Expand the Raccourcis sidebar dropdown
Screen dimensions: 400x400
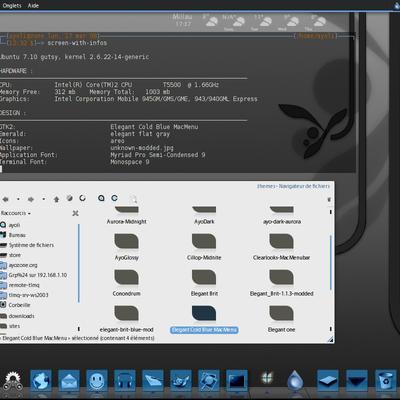pos(16,213)
